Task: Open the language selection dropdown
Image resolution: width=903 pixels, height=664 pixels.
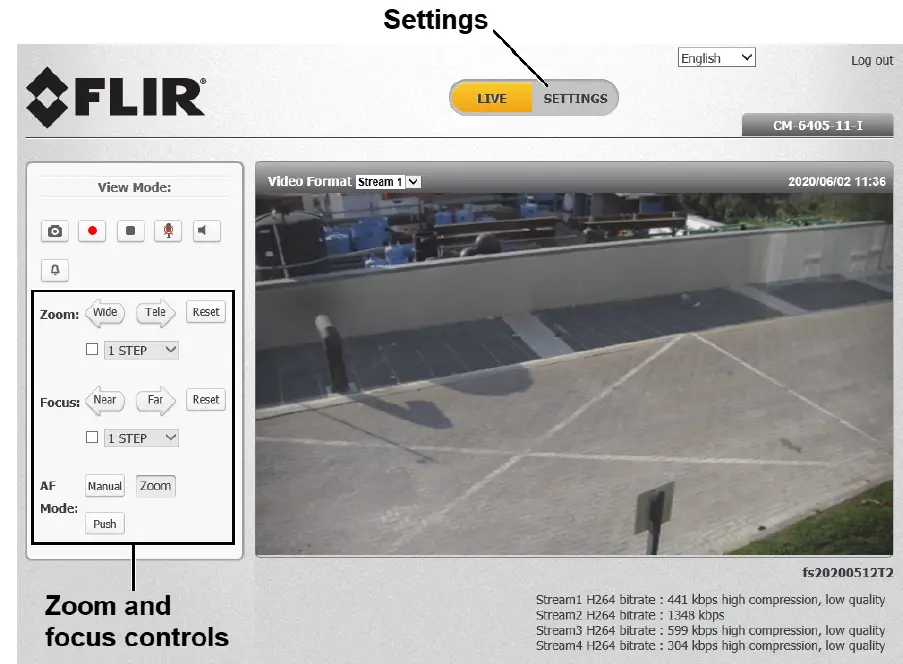Action: coord(716,57)
